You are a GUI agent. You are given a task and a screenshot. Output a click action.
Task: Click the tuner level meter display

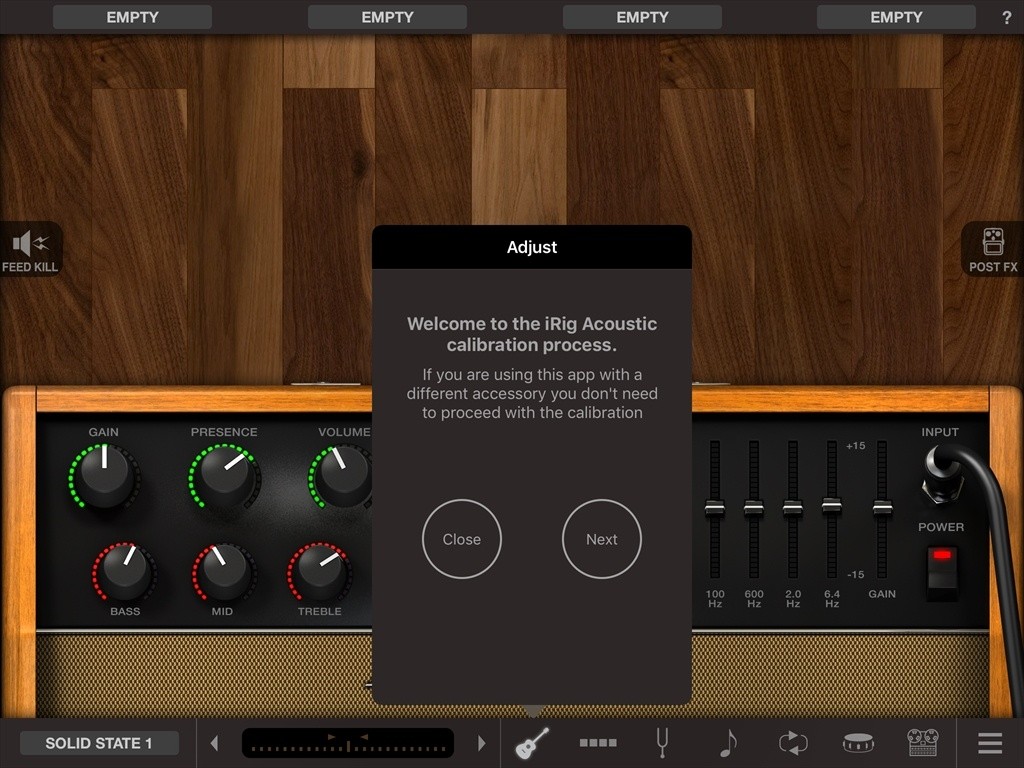[x=347, y=743]
